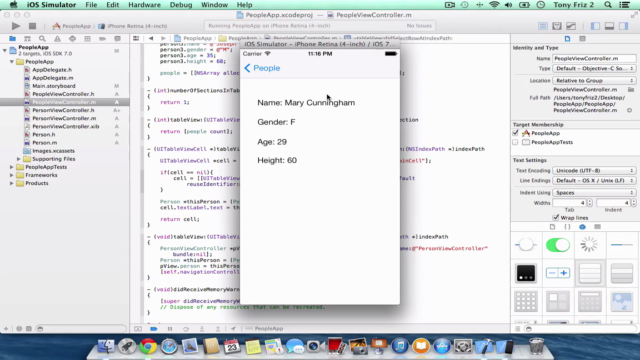Open the Symbol navigator tab
The image size is (640, 360).
[27, 38]
